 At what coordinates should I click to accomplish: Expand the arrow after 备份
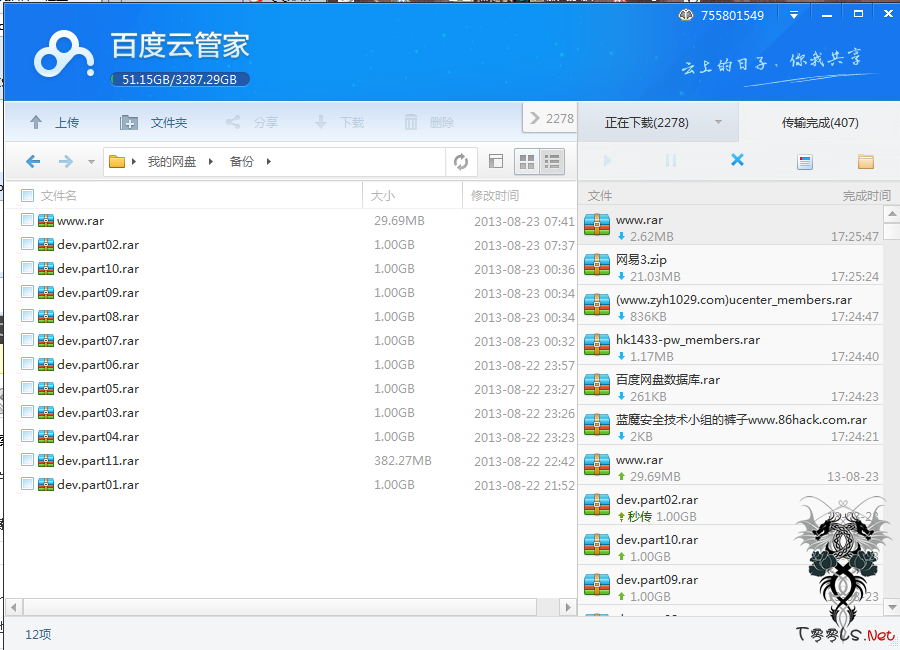269,161
